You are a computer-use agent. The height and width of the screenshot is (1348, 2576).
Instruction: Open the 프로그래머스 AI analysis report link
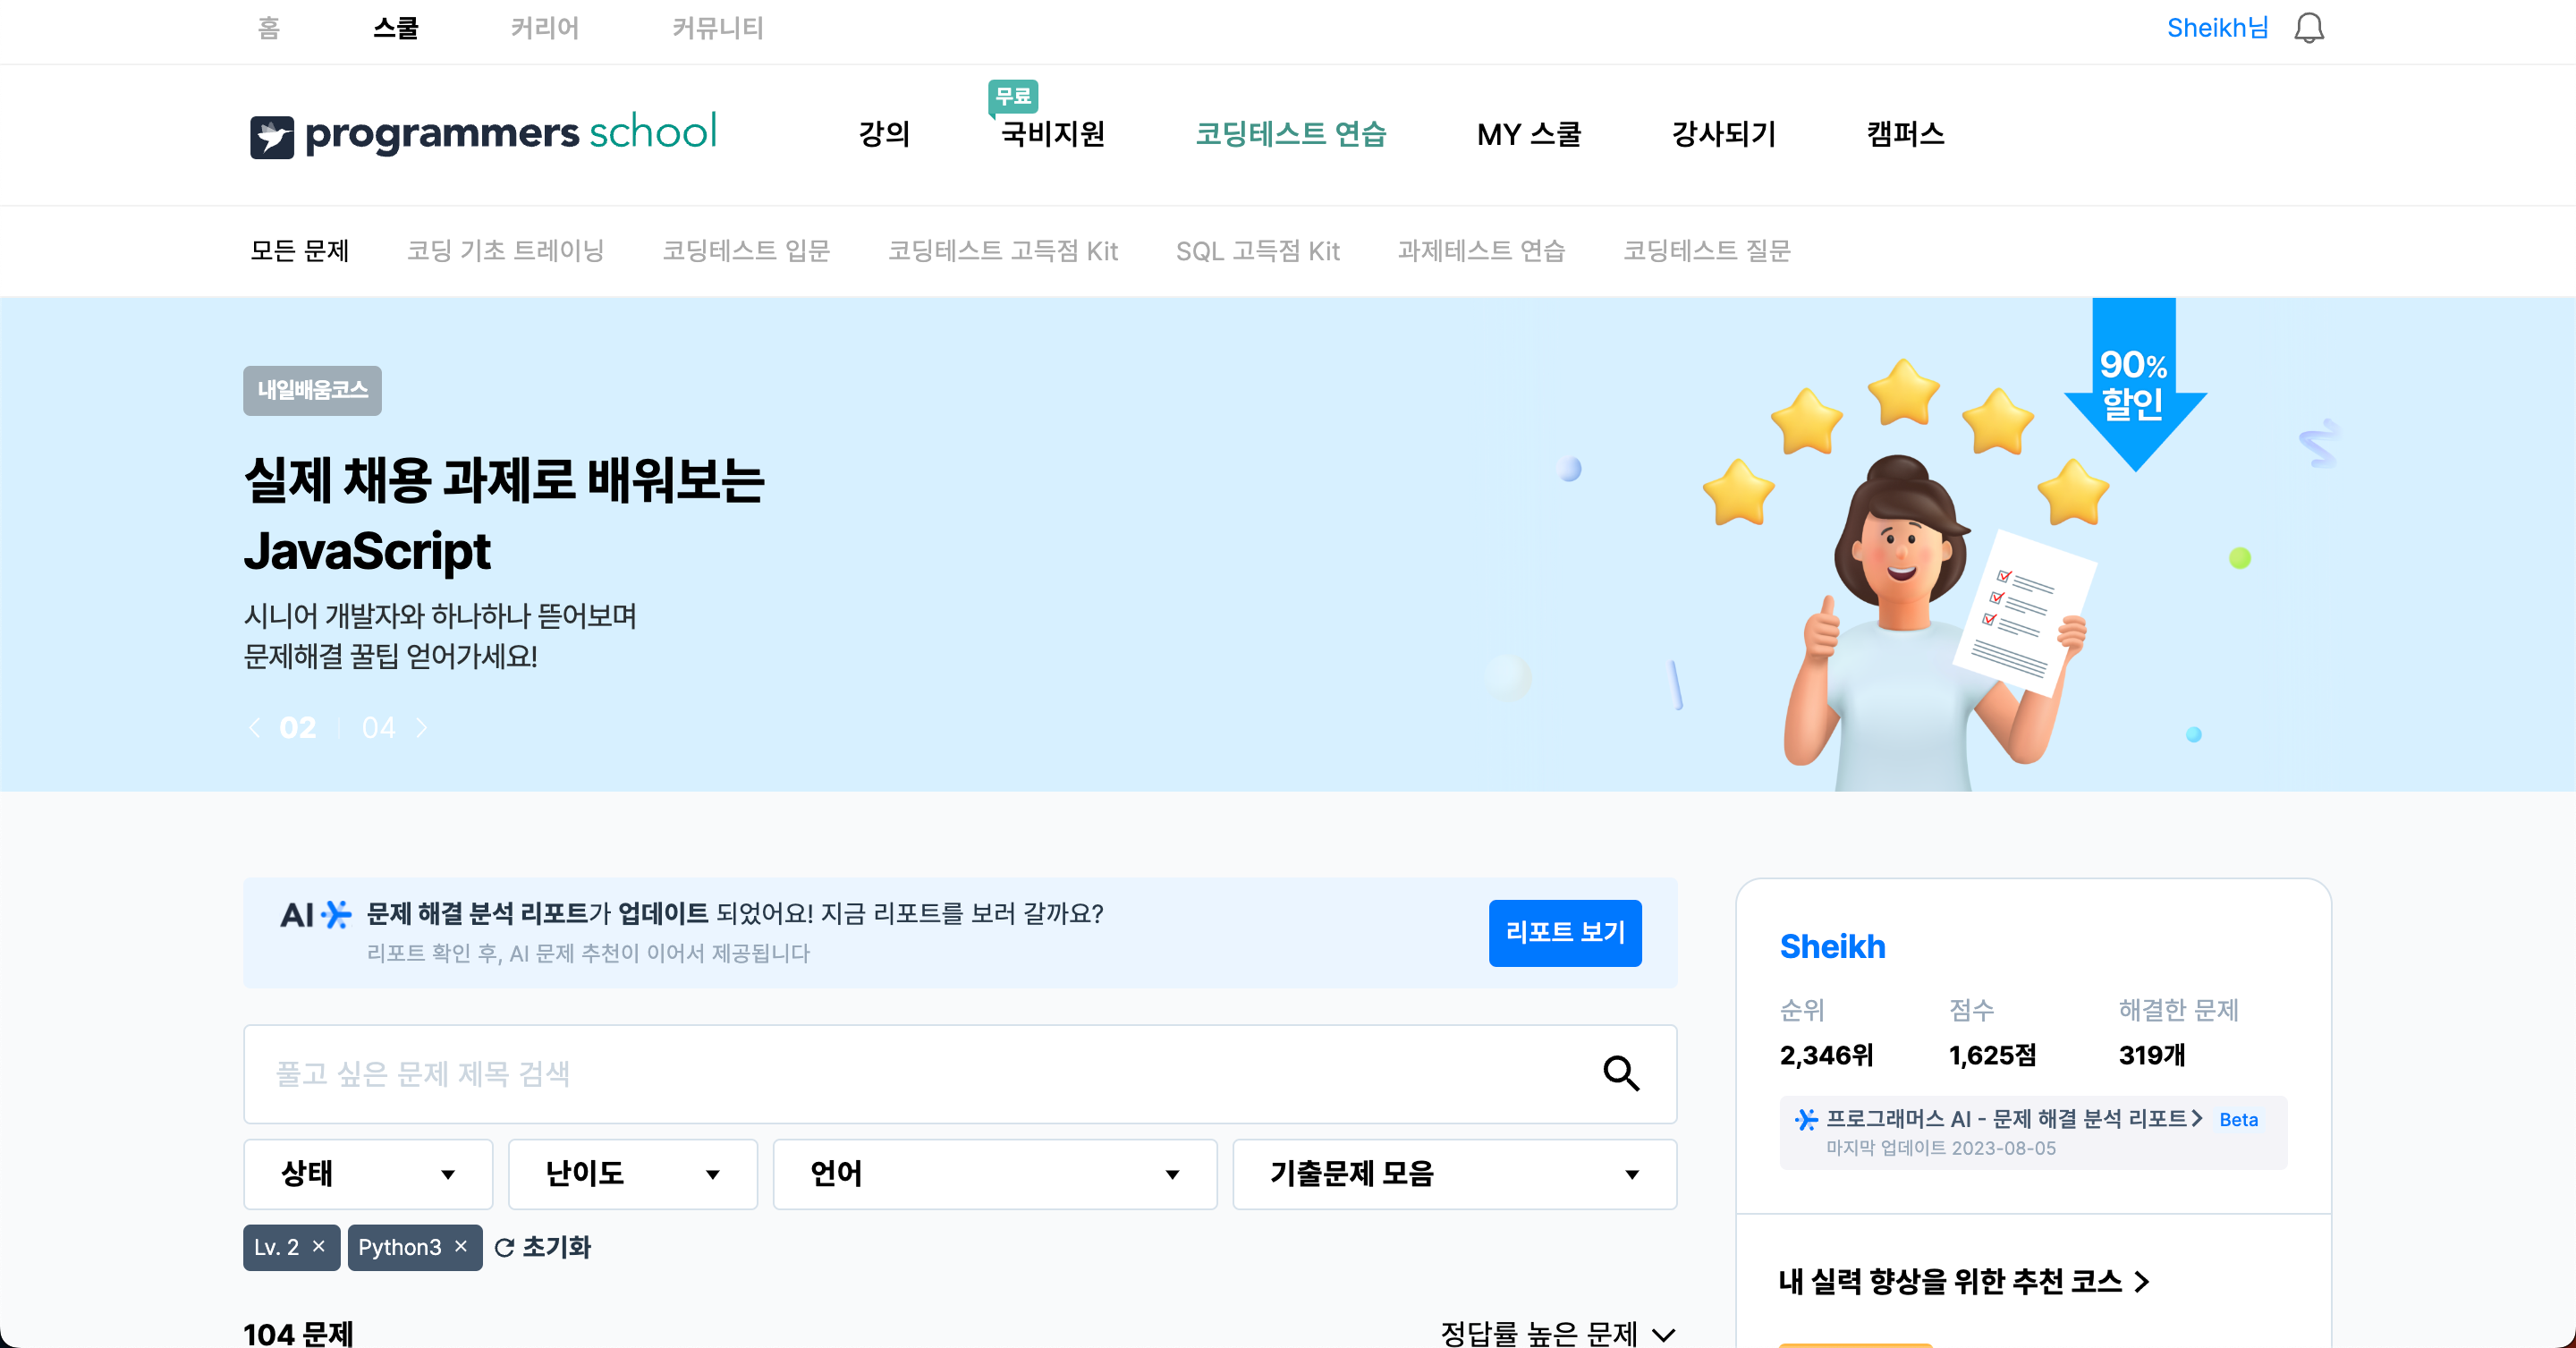tap(2013, 1119)
